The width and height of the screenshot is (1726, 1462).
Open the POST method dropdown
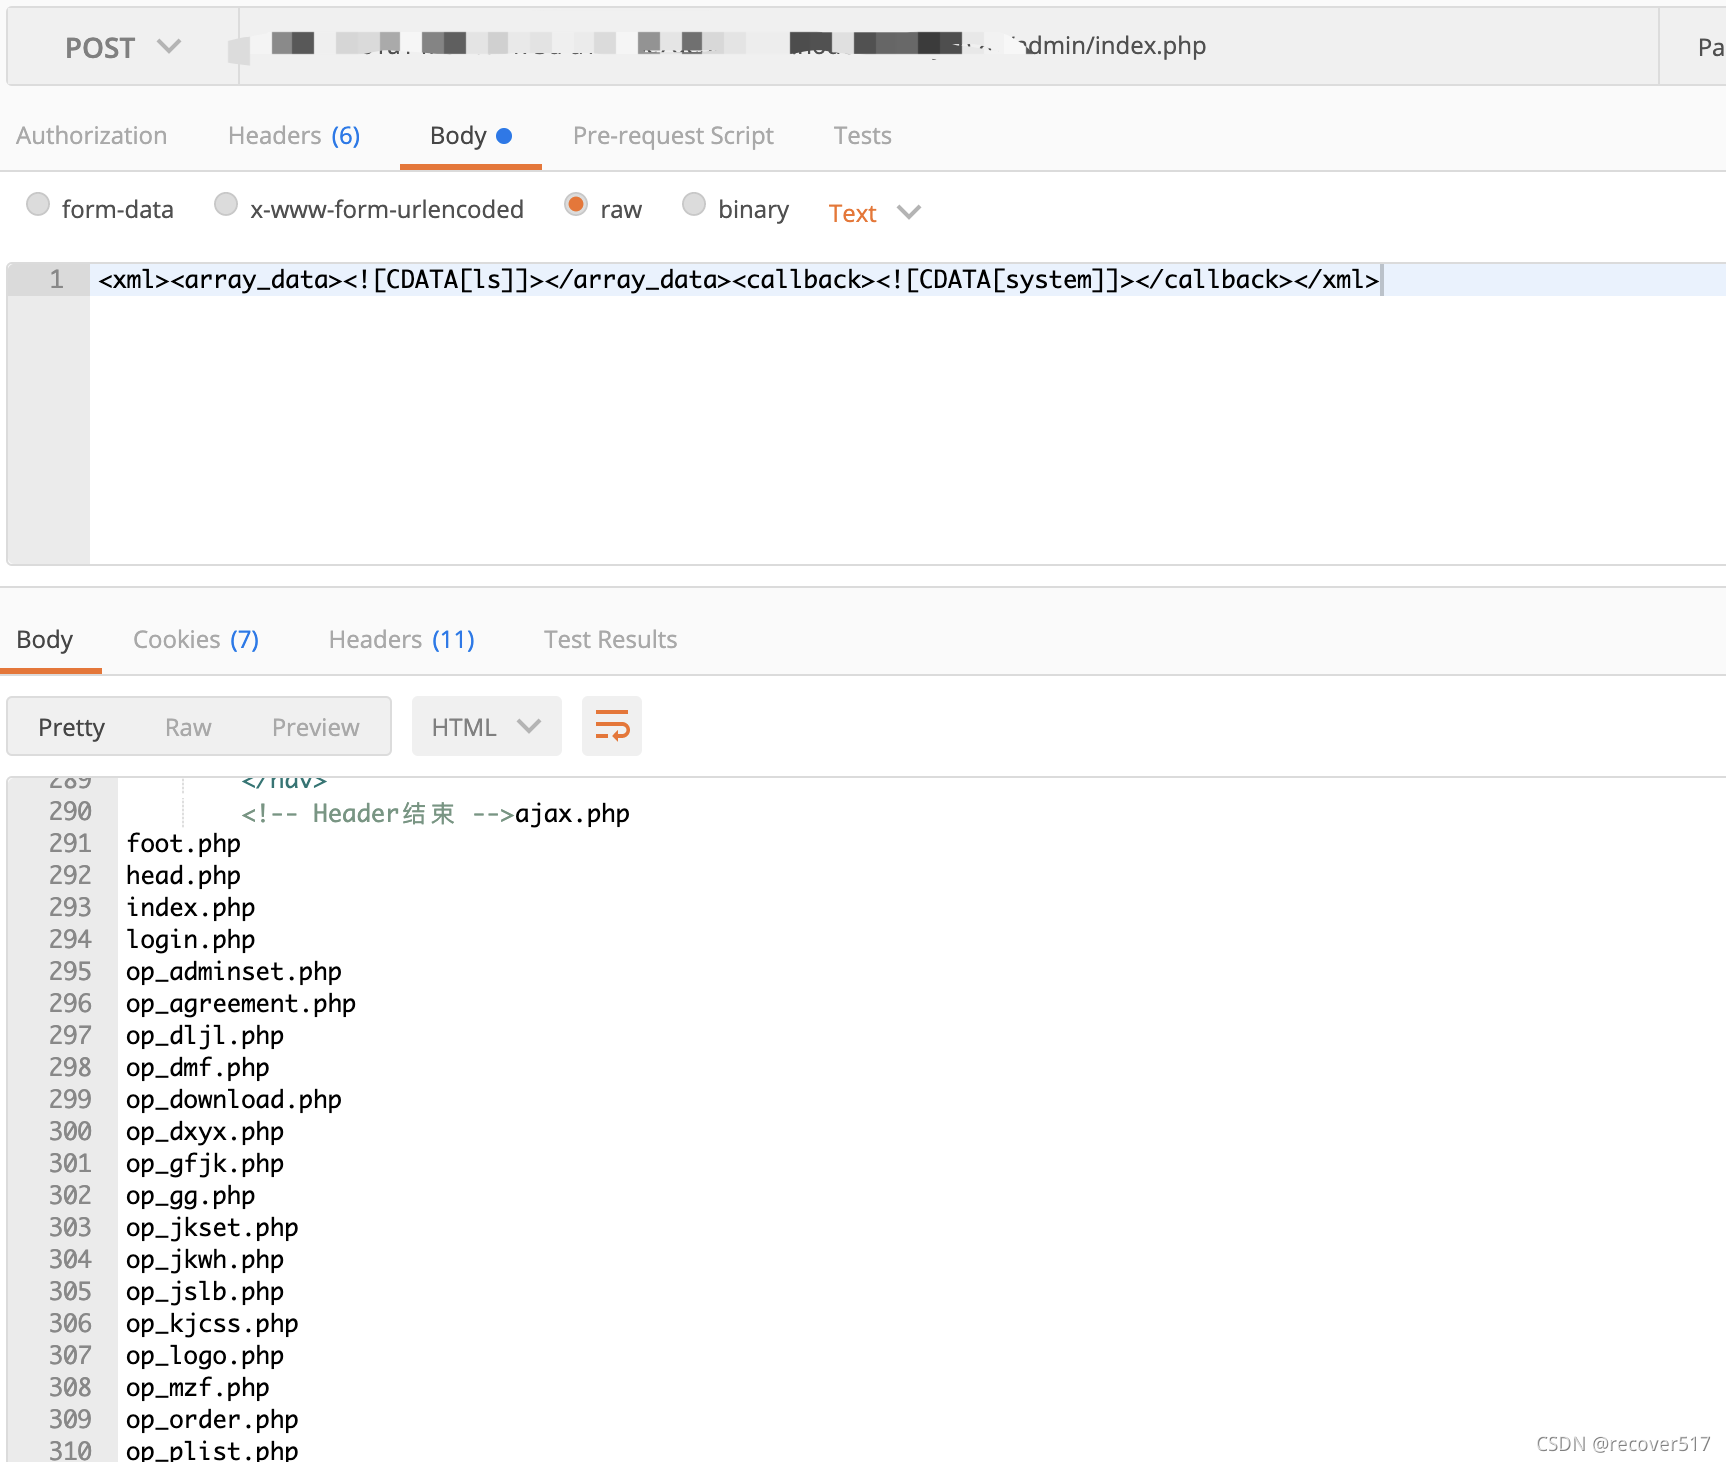coord(123,47)
